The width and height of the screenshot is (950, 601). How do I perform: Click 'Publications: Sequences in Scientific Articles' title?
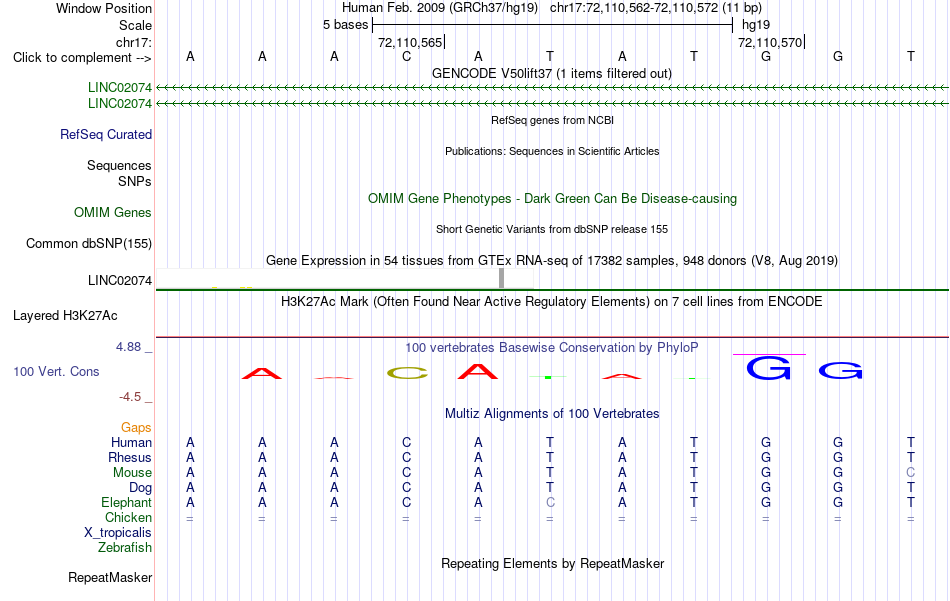click(552, 151)
